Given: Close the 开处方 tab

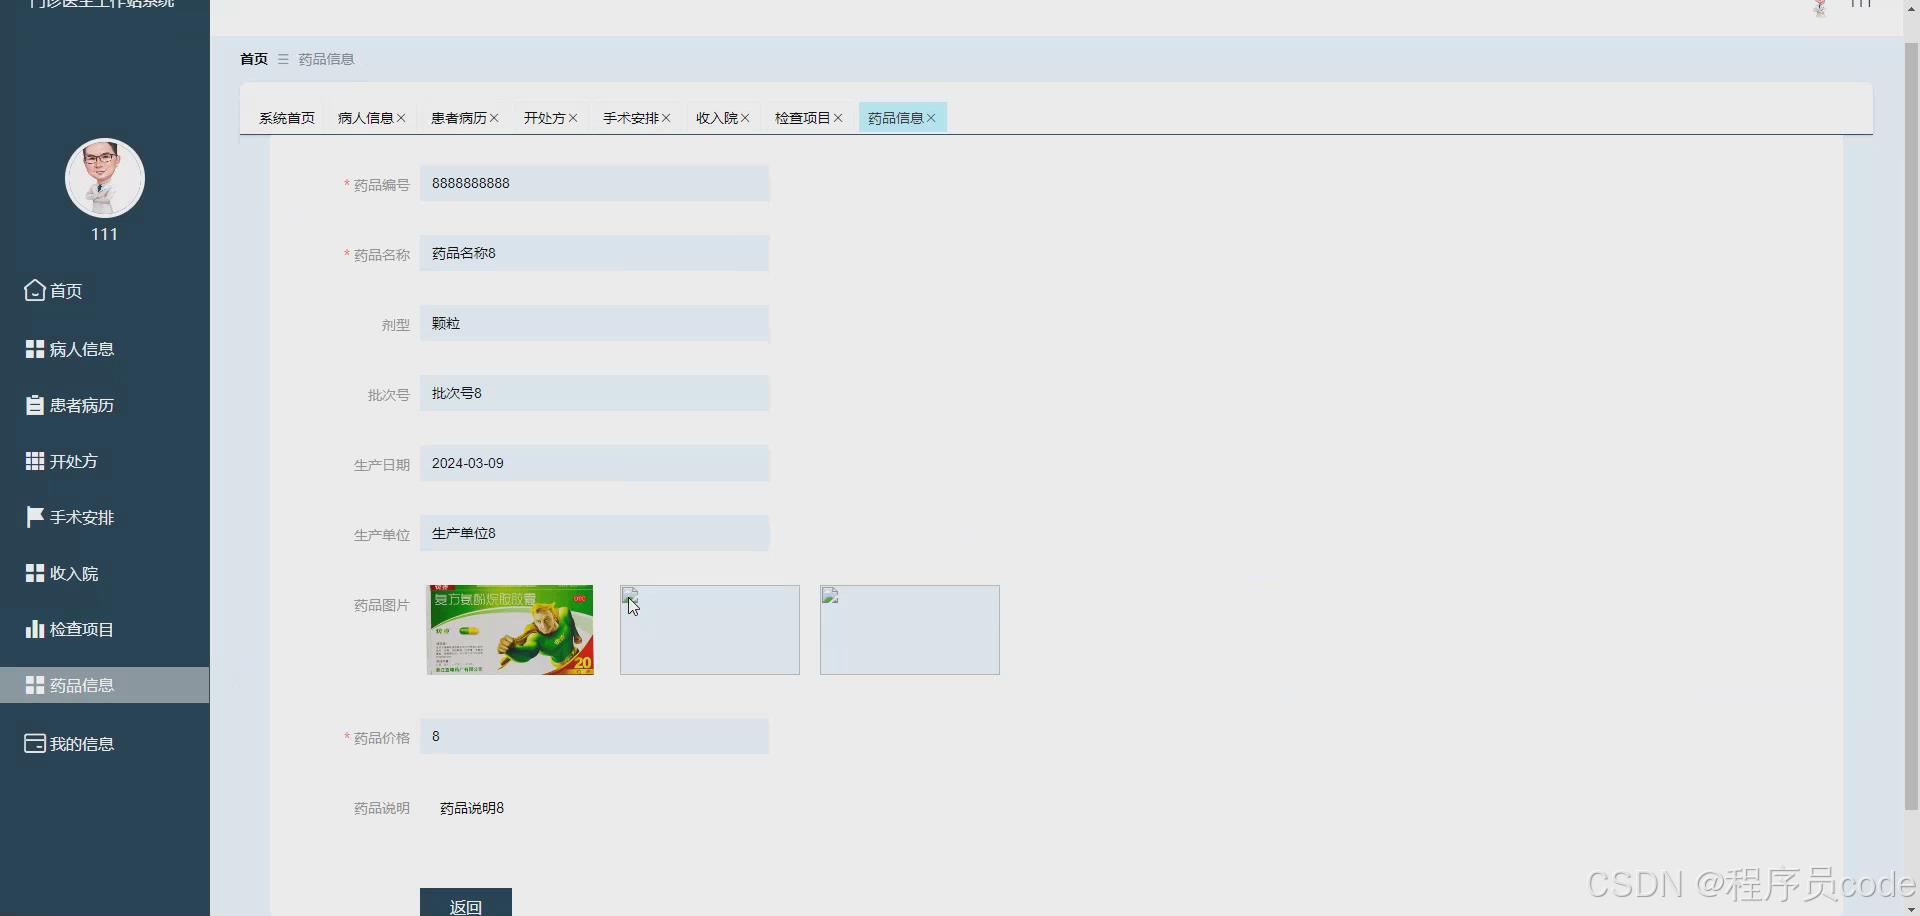Looking at the screenshot, I should [573, 118].
